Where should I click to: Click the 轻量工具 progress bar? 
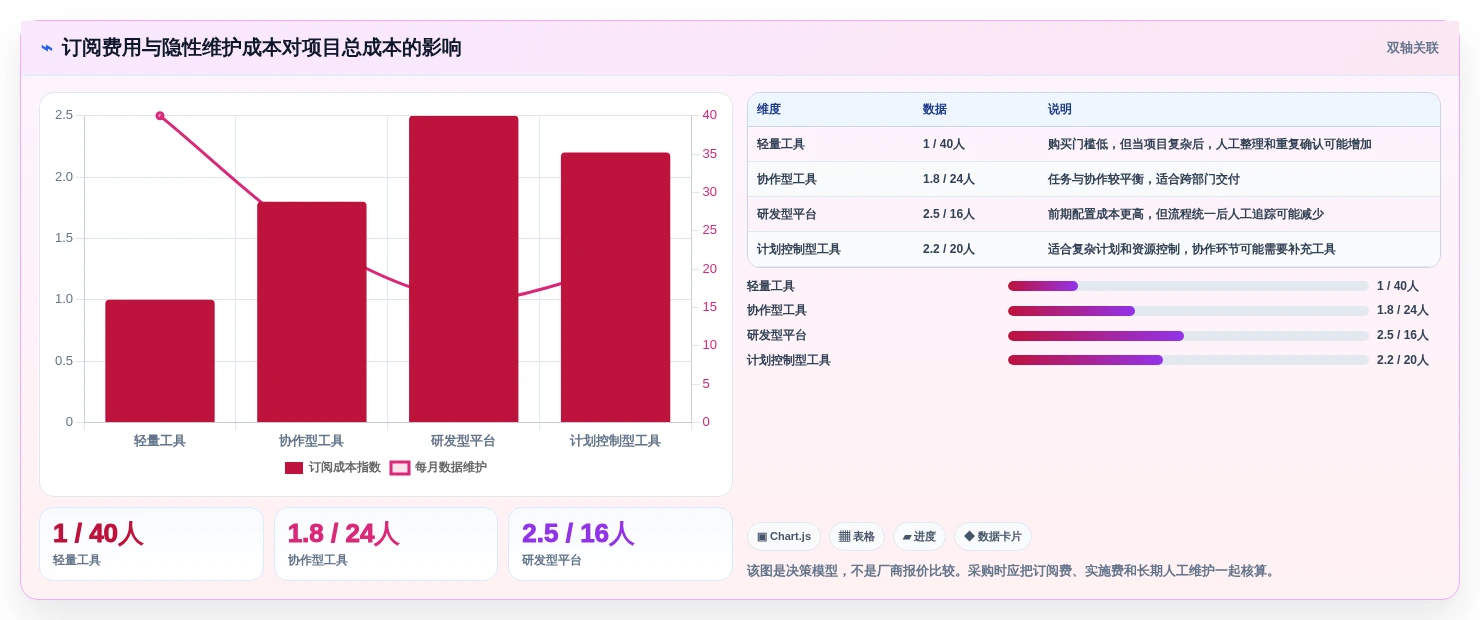1188,286
